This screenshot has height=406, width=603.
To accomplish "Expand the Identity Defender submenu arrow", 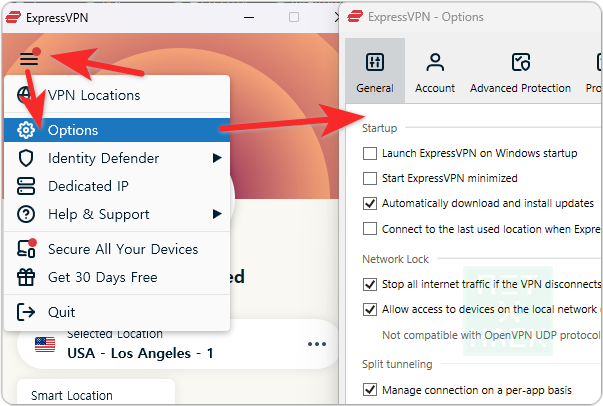I will [216, 158].
